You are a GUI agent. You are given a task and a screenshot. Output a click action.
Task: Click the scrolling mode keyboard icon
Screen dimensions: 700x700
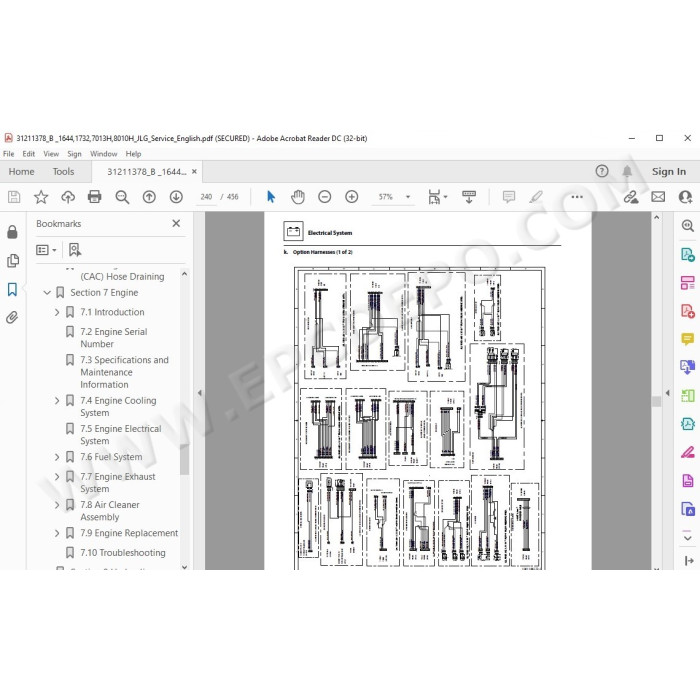469,197
